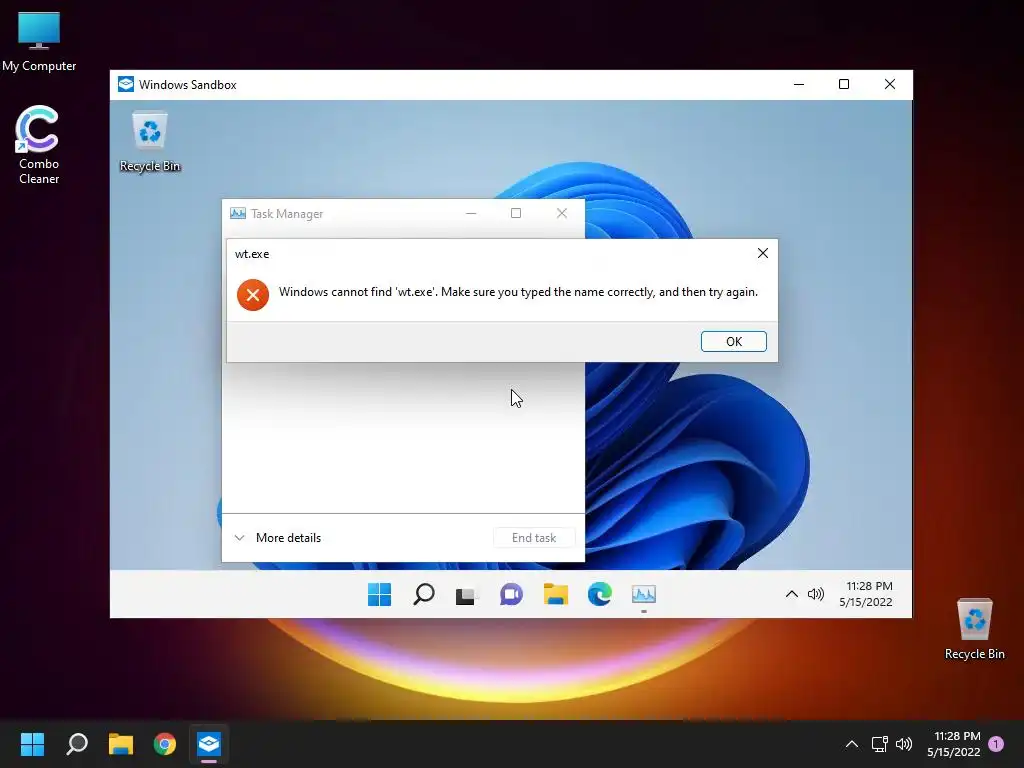Open host File Explorer from taskbar
1024x768 pixels.
[x=121, y=744]
